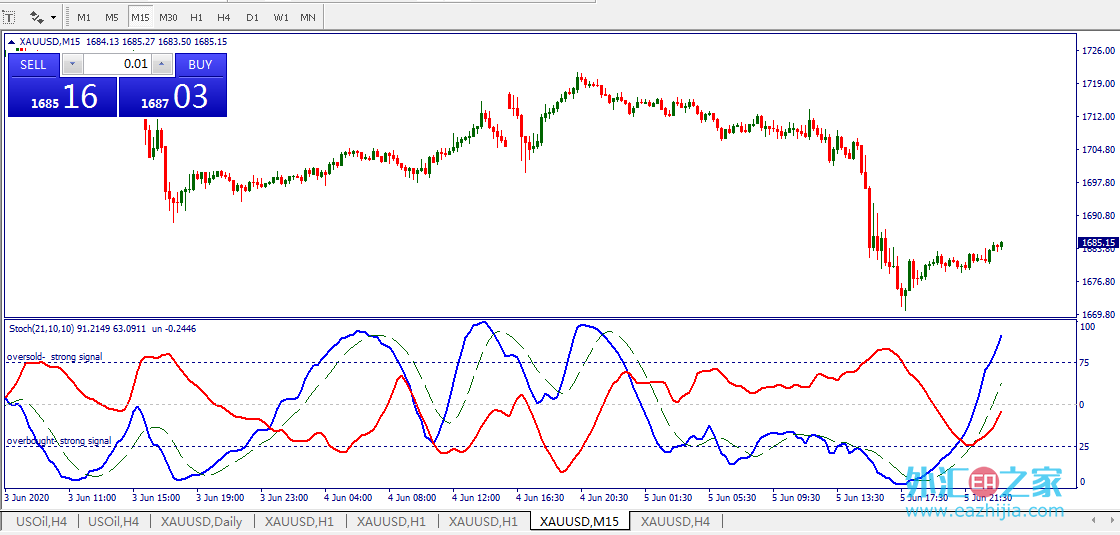Switch chart to M30 timeframe

pyautogui.click(x=169, y=16)
